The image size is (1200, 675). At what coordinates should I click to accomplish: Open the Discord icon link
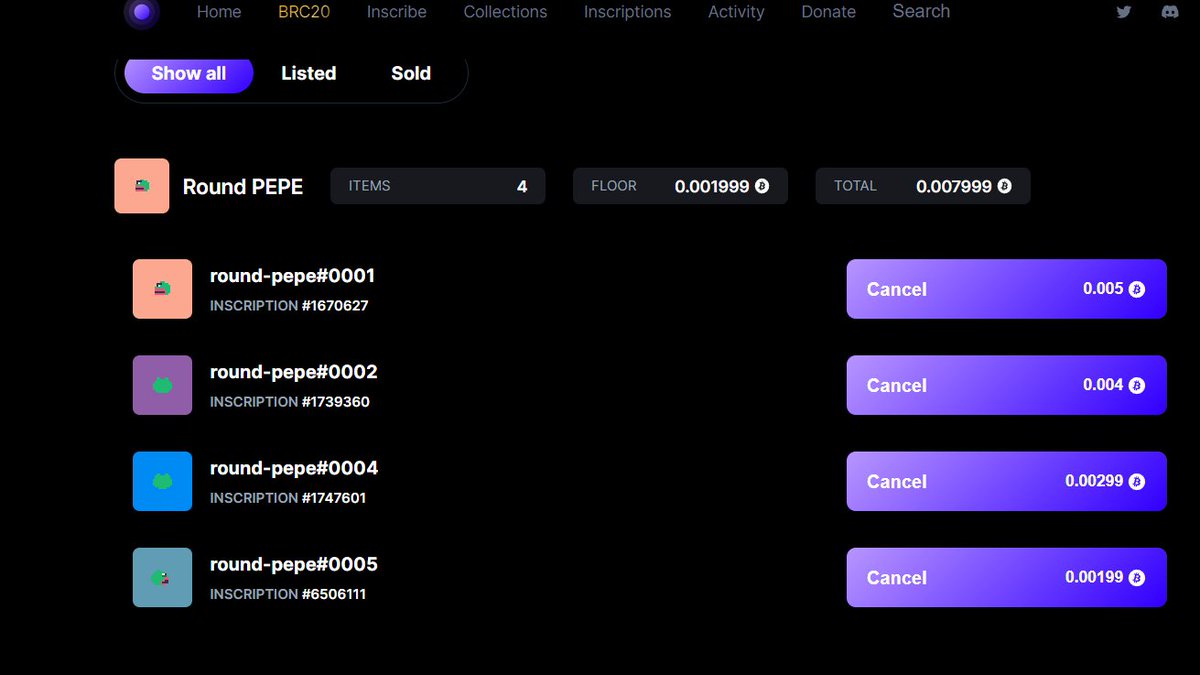tap(1169, 12)
